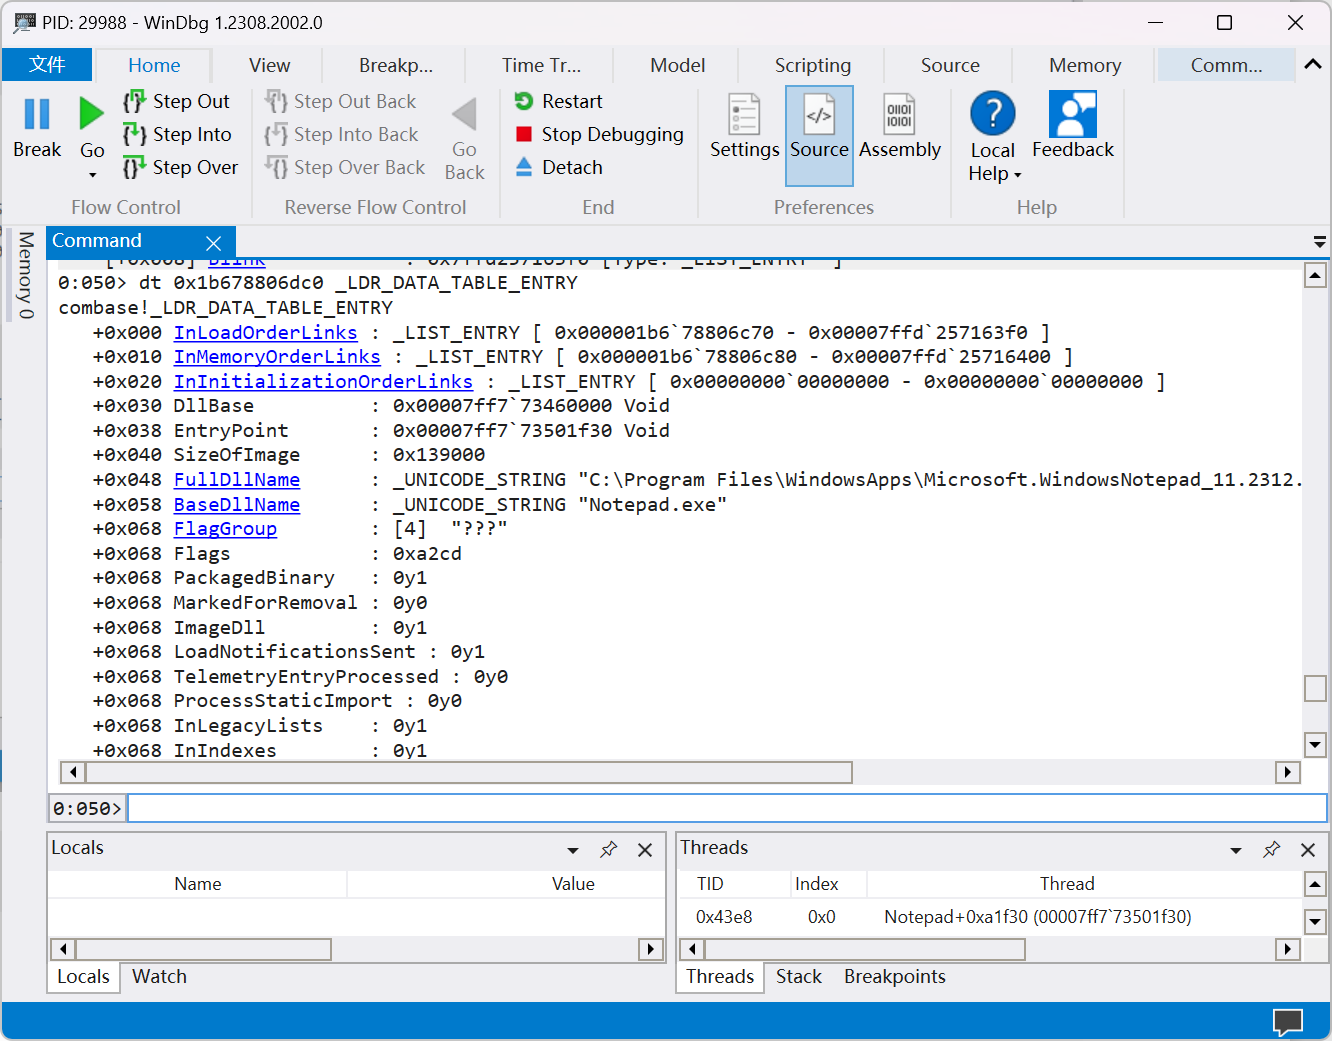Click the Step Over icon
The image size is (1332, 1041).
point(134,167)
